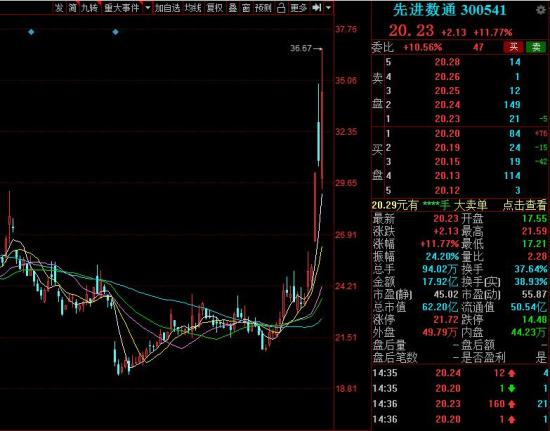Viewport: 550px width, 431px height.
Task: Enable the 九转 indicator
Action: click(x=89, y=8)
